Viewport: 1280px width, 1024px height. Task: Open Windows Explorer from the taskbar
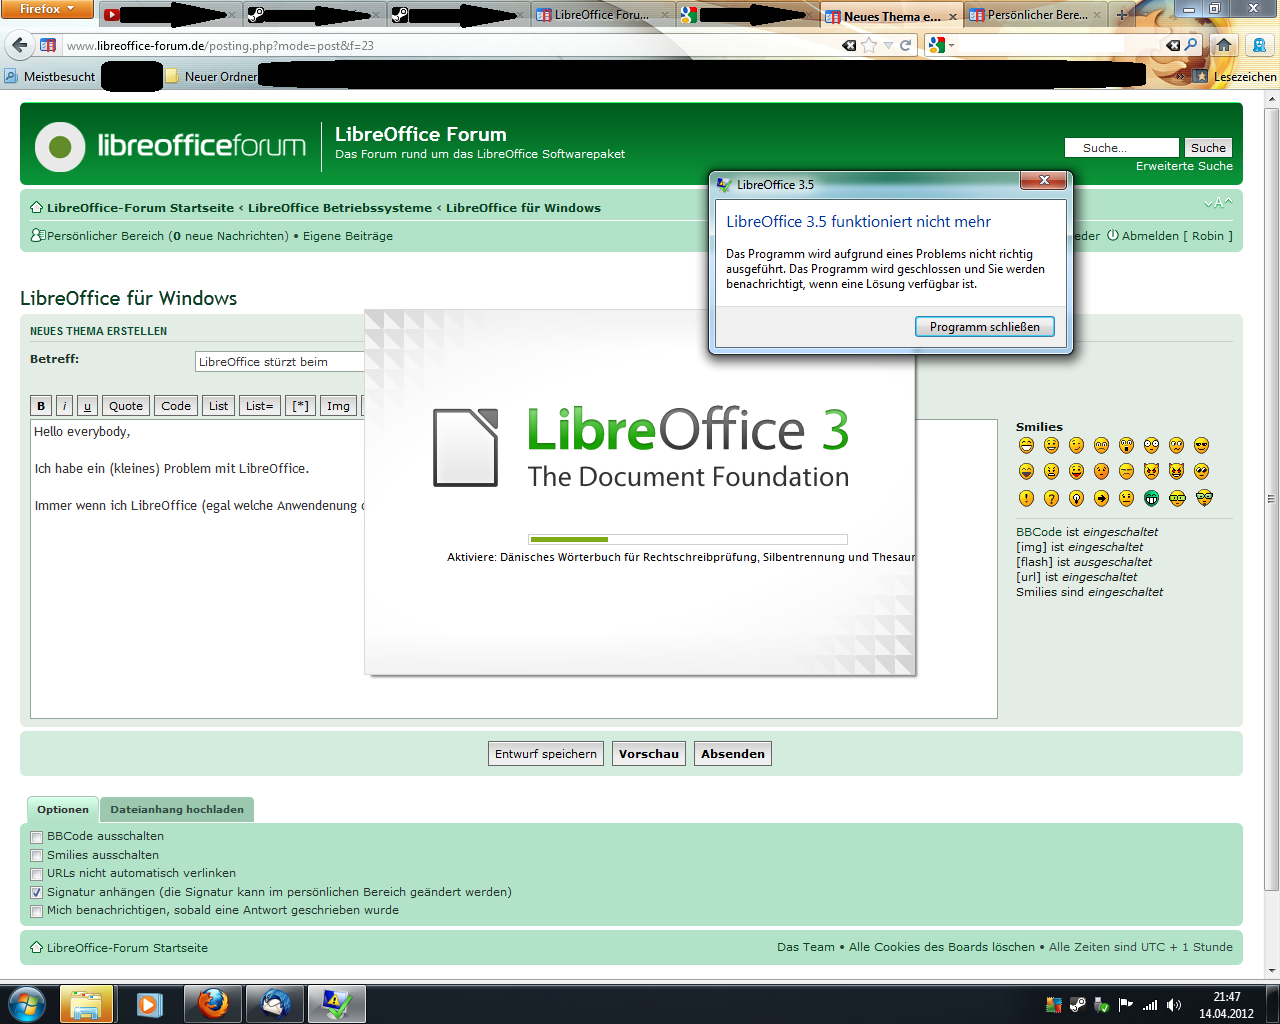pos(86,1004)
